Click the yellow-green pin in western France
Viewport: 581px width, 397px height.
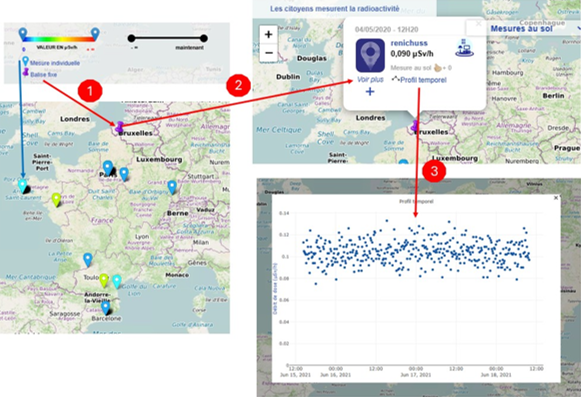[x=56, y=199]
